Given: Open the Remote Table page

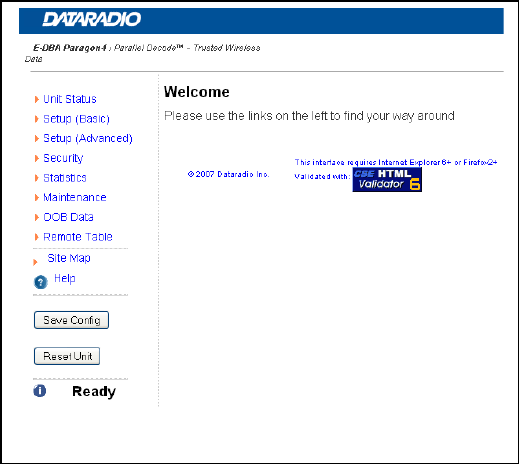Looking at the screenshot, I should (x=78, y=237).
